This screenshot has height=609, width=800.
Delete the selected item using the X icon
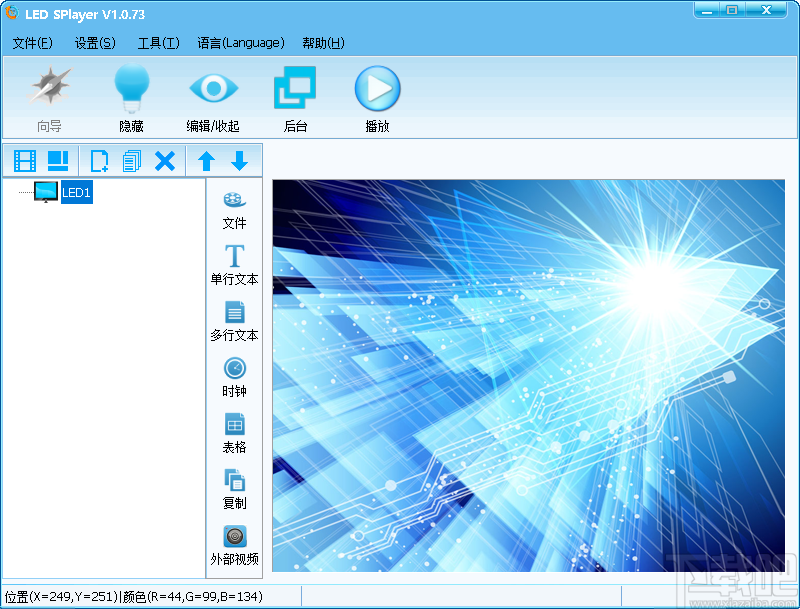164,160
